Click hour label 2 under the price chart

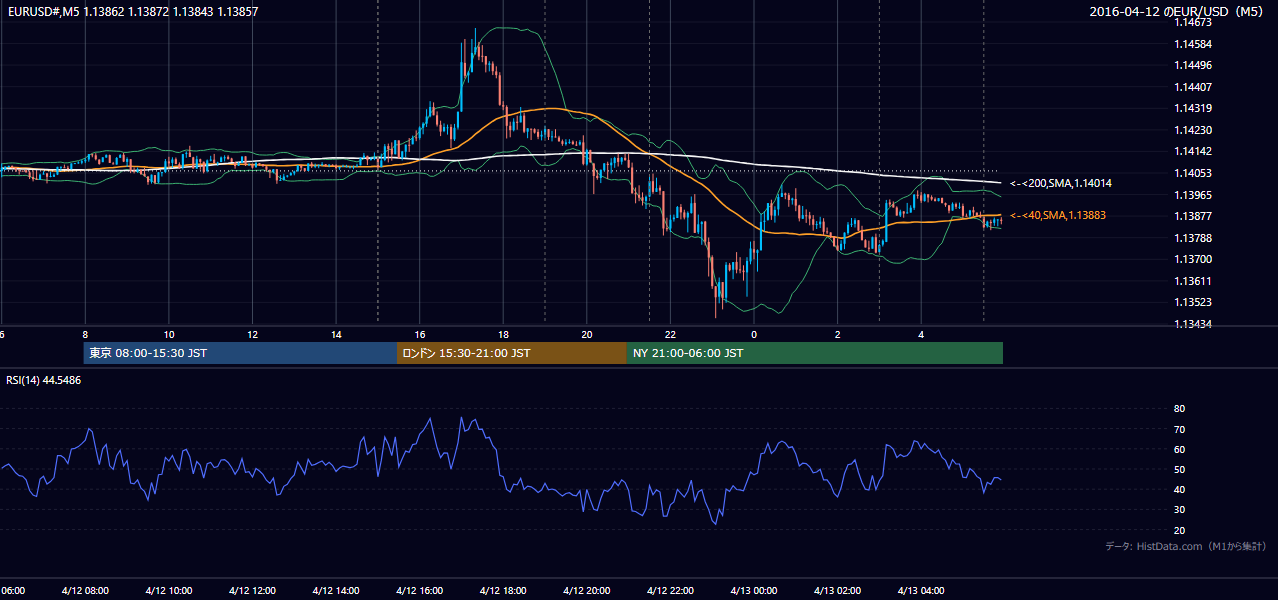point(838,334)
